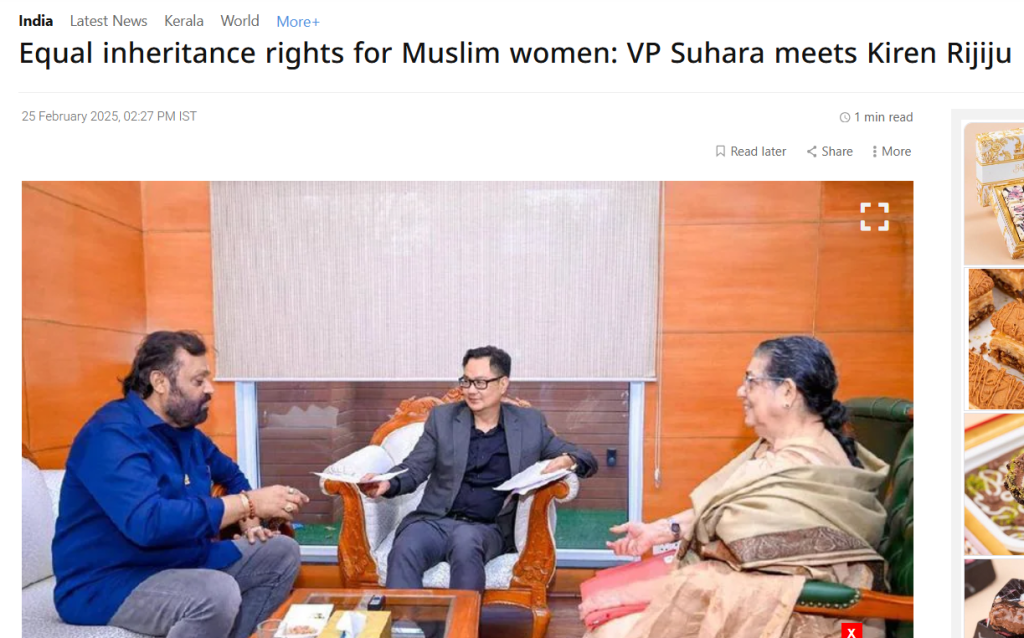Viewport: 1024px width, 638px height.
Task: Click the bookmark Read later icon
Action: [720, 152]
